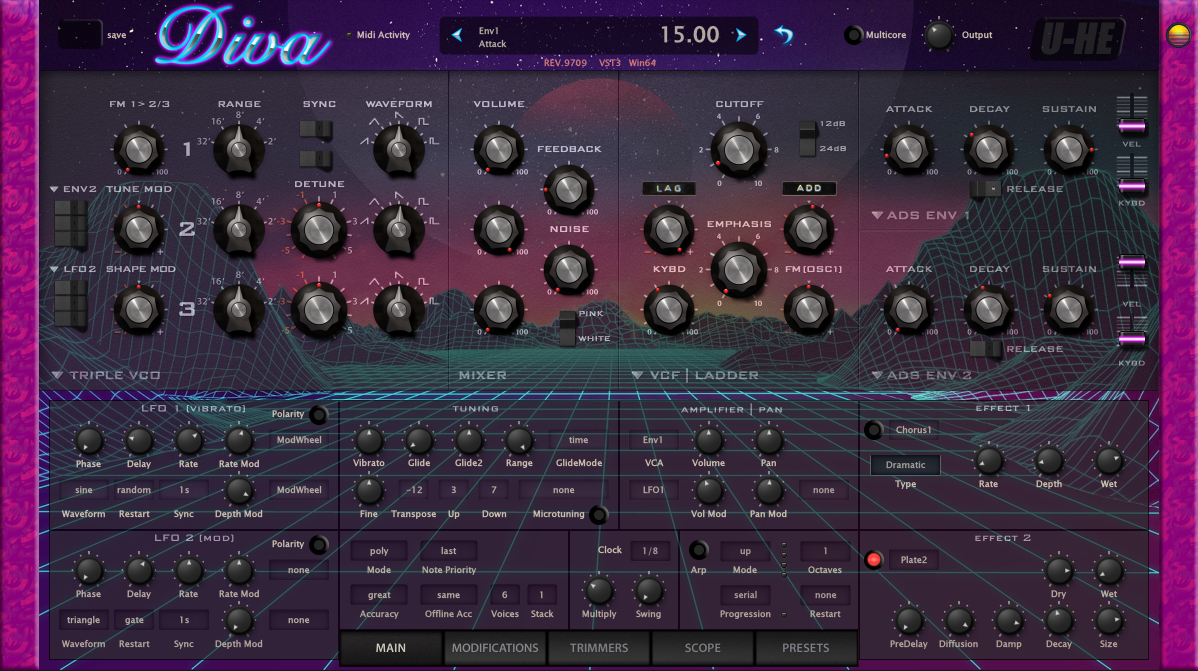Open the LFO 1 sine waveform dropdown

[x=83, y=490]
